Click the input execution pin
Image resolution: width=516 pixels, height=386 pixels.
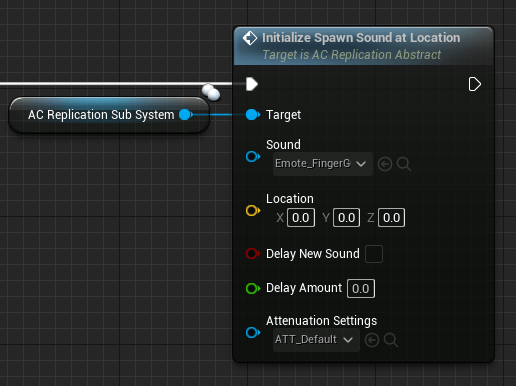[252, 84]
